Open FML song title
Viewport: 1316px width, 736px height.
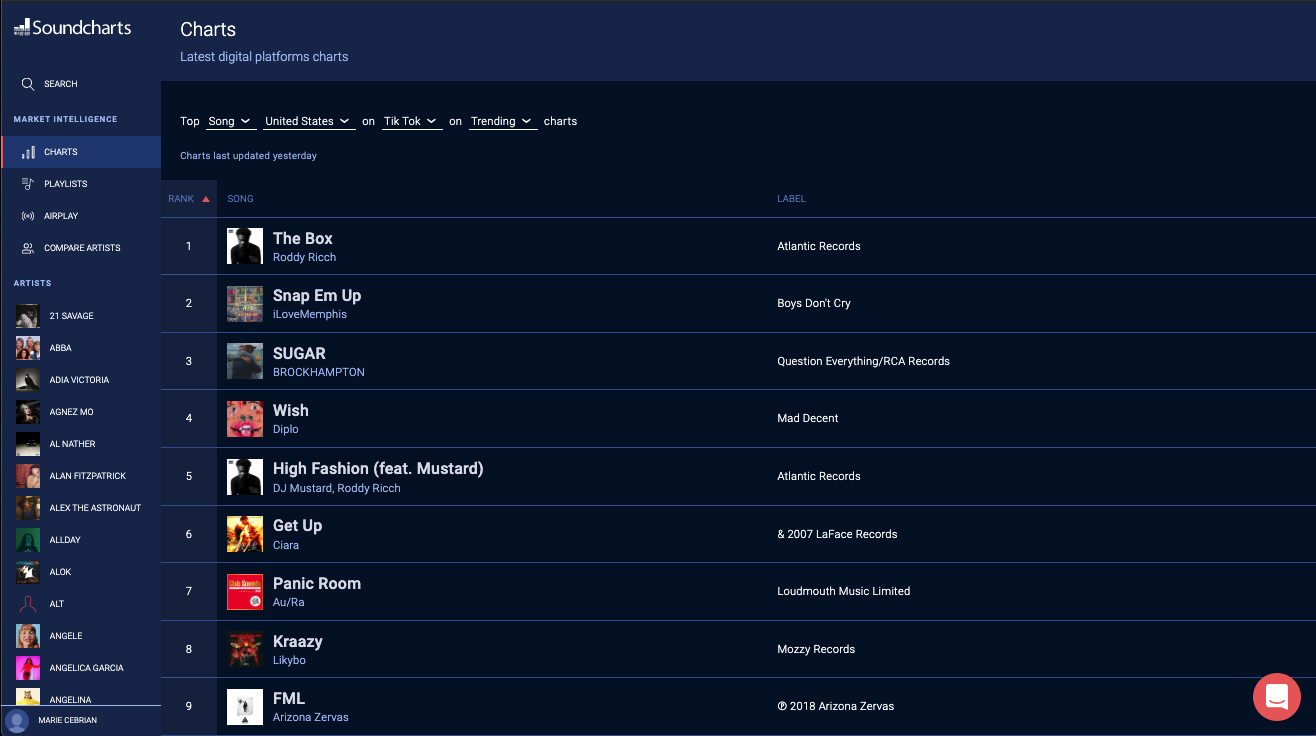(x=289, y=698)
